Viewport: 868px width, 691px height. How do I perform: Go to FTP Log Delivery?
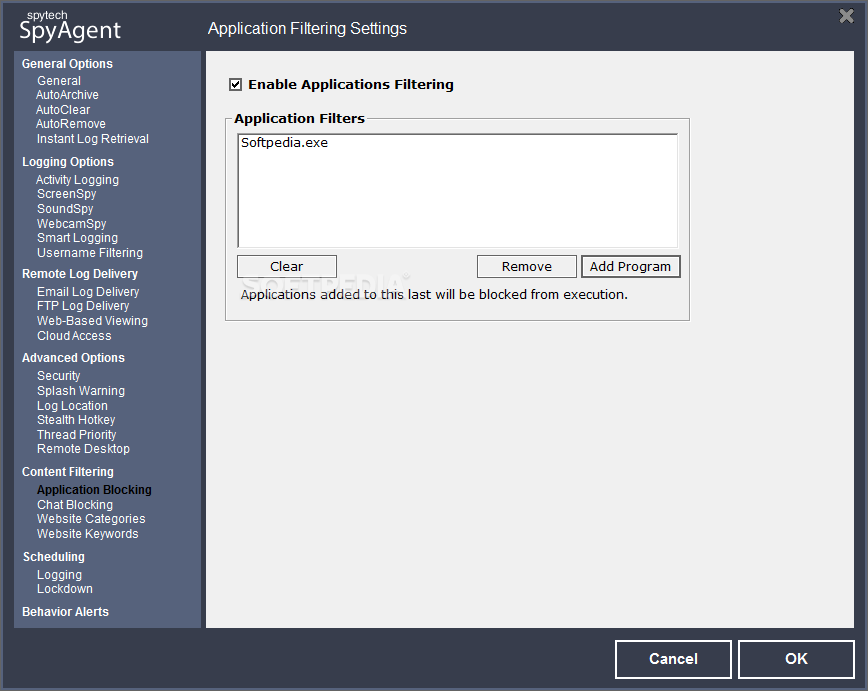pyautogui.click(x=83, y=306)
